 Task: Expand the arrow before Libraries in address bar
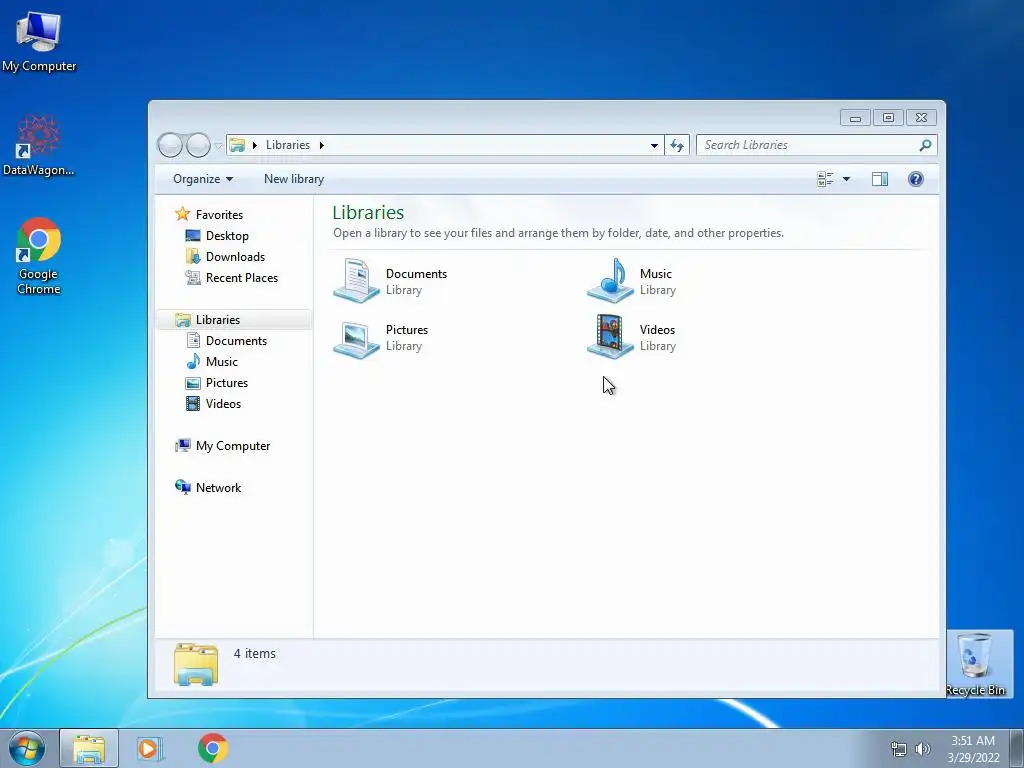click(x=255, y=145)
